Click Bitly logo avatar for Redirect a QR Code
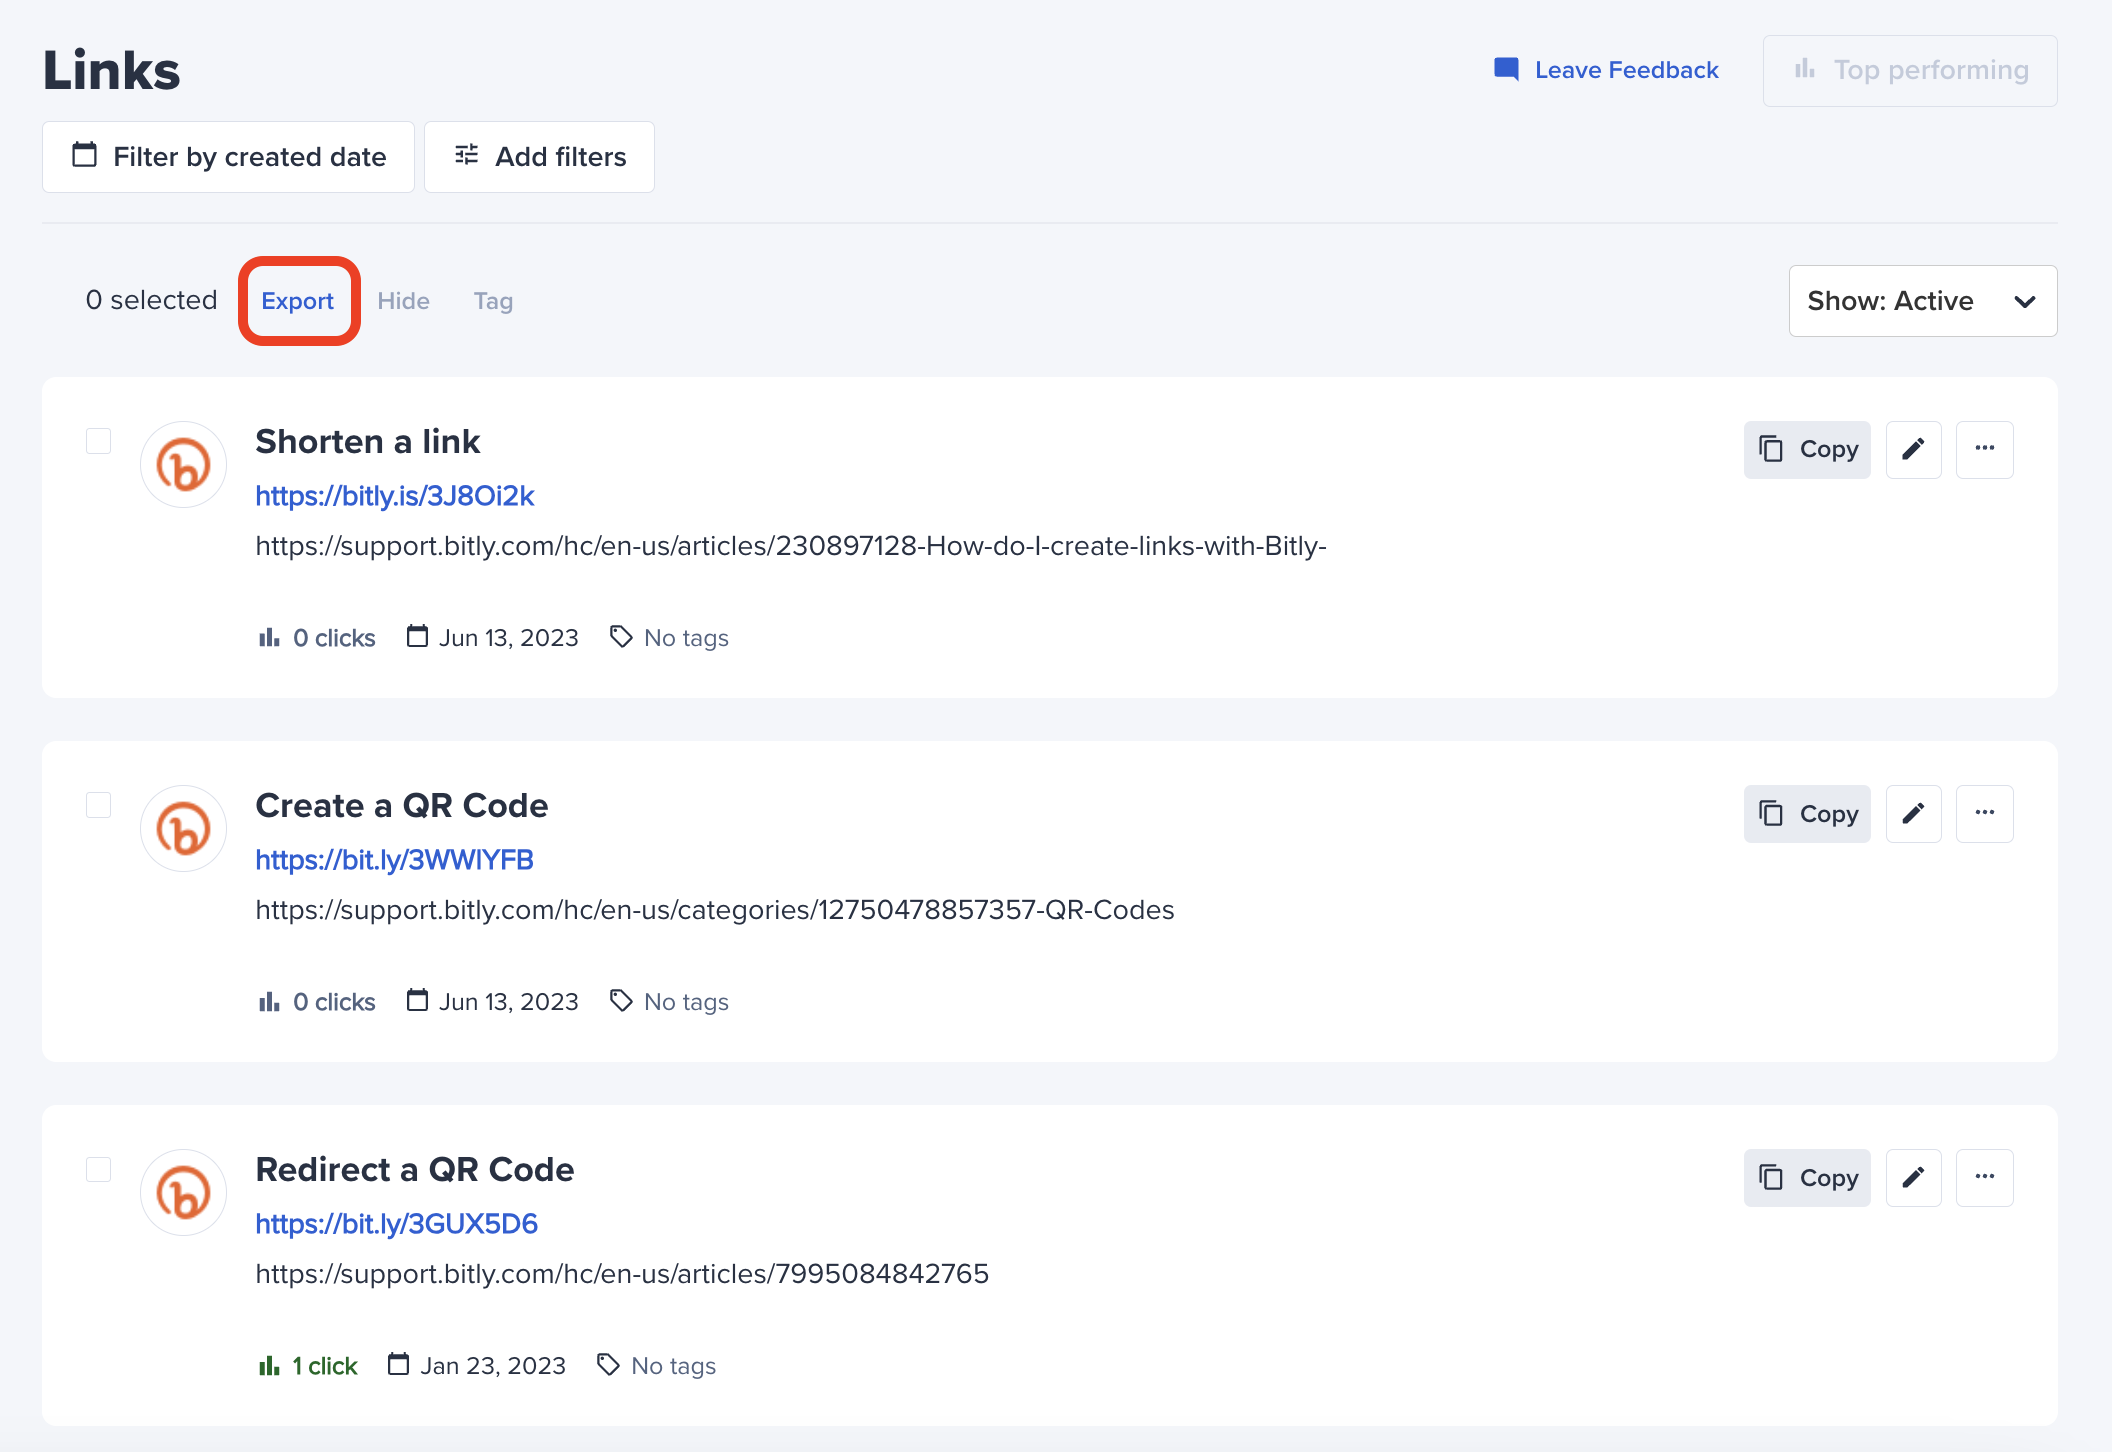 pyautogui.click(x=183, y=1193)
